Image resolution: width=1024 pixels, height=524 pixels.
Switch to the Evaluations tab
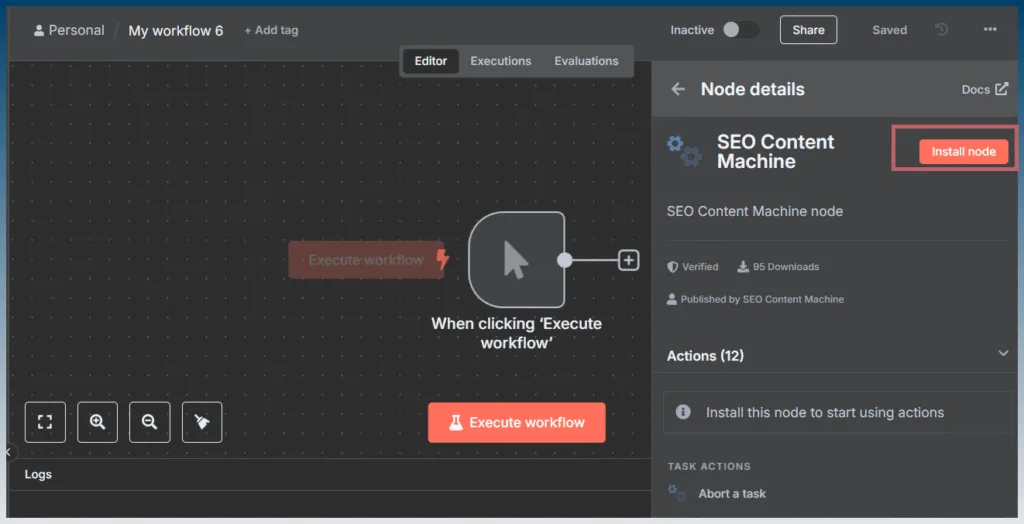[x=586, y=61]
